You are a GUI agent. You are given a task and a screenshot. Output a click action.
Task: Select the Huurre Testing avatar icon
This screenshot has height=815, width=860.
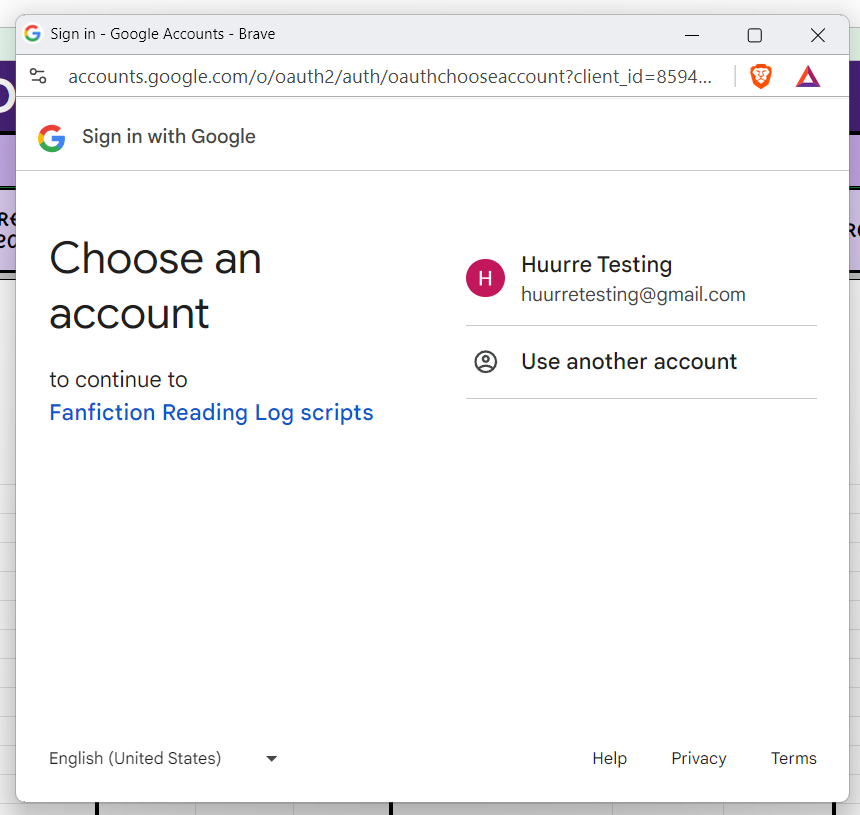point(485,278)
